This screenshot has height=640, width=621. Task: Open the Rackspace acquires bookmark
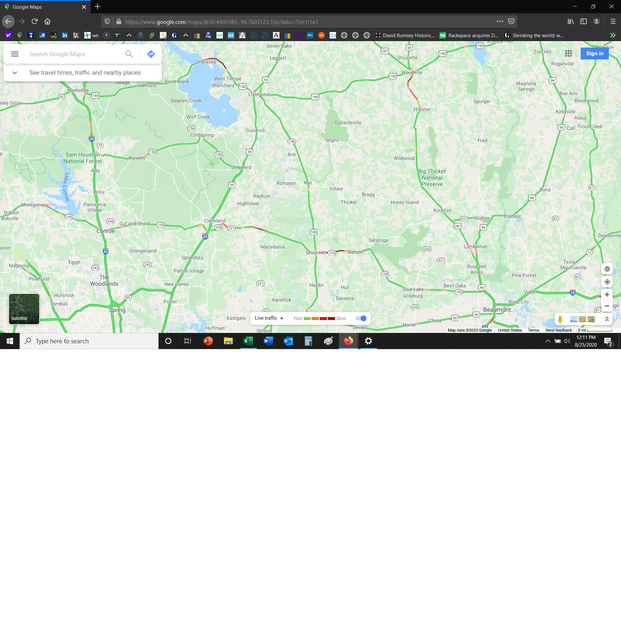point(469,36)
